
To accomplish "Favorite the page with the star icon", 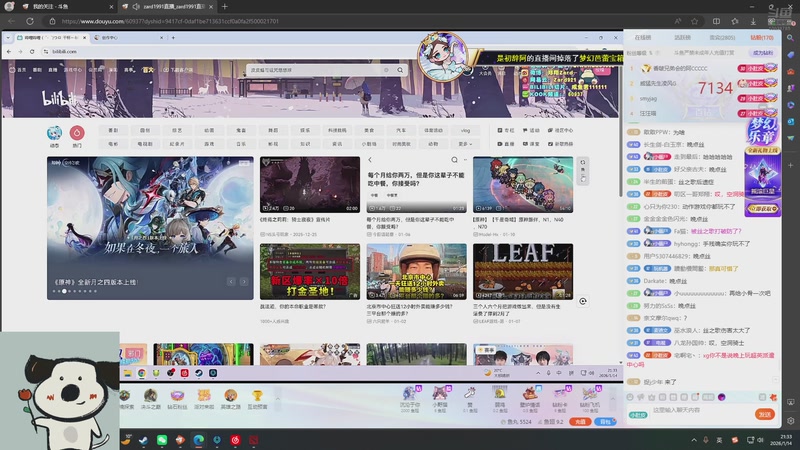I will 694,21.
